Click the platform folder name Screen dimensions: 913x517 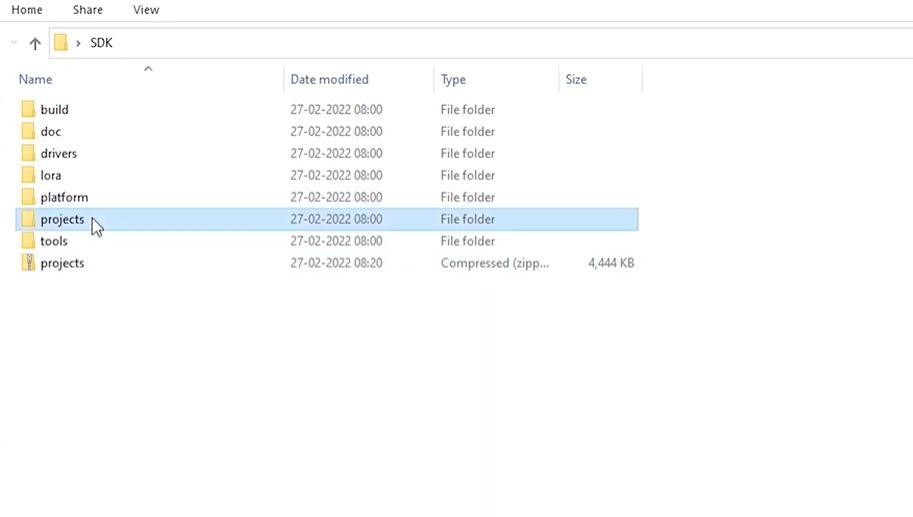pyautogui.click(x=65, y=197)
